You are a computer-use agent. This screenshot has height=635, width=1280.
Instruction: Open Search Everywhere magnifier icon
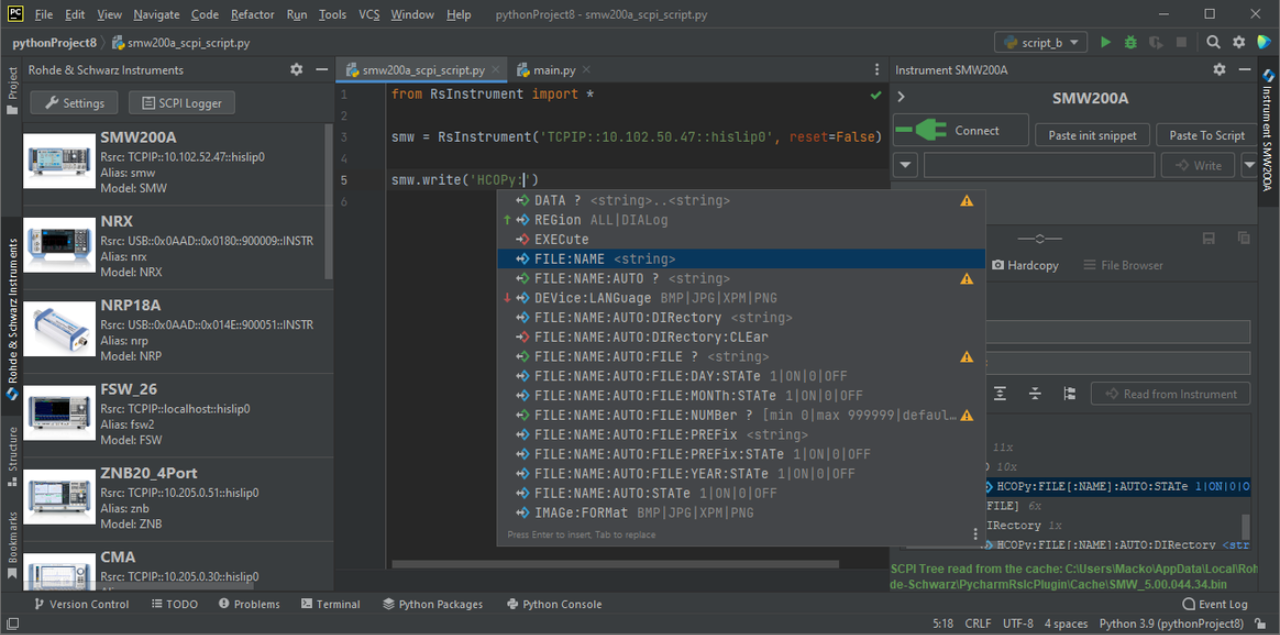point(1213,43)
